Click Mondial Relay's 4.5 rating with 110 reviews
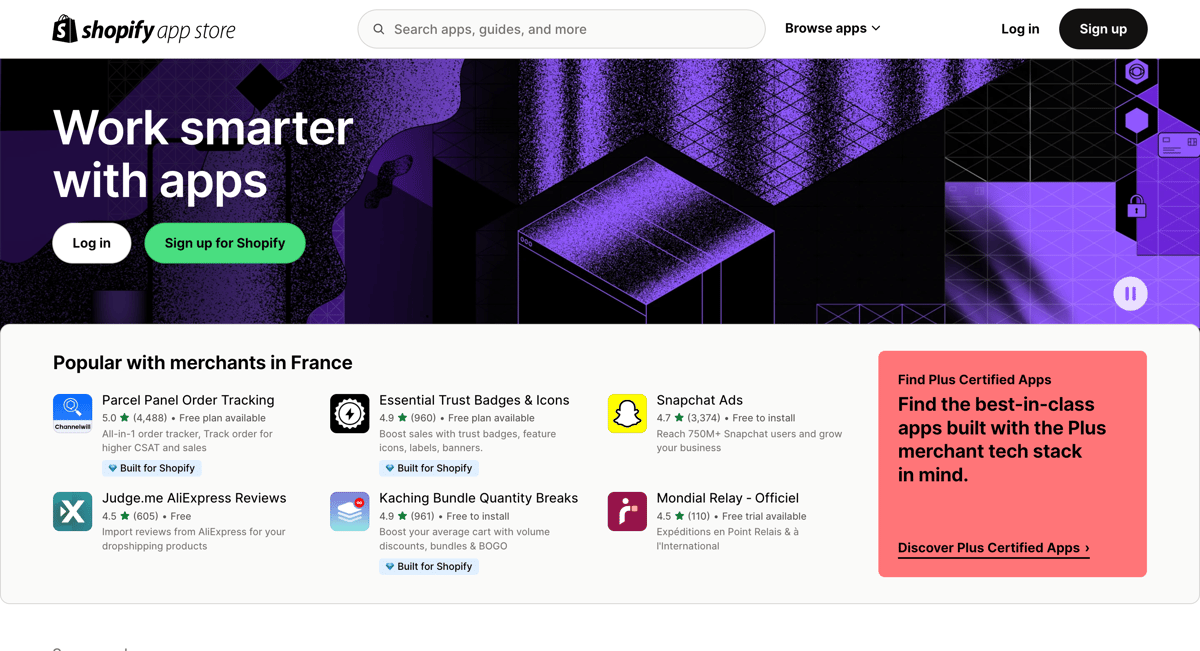 pos(683,516)
